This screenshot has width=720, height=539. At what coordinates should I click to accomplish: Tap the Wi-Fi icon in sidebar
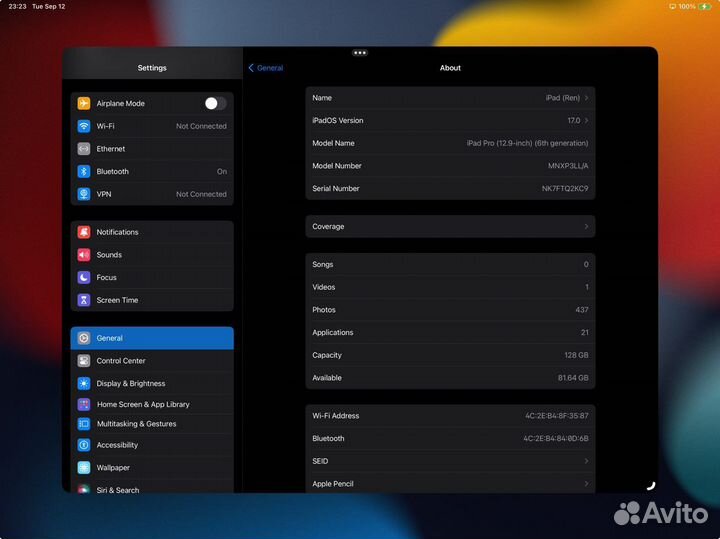point(84,126)
